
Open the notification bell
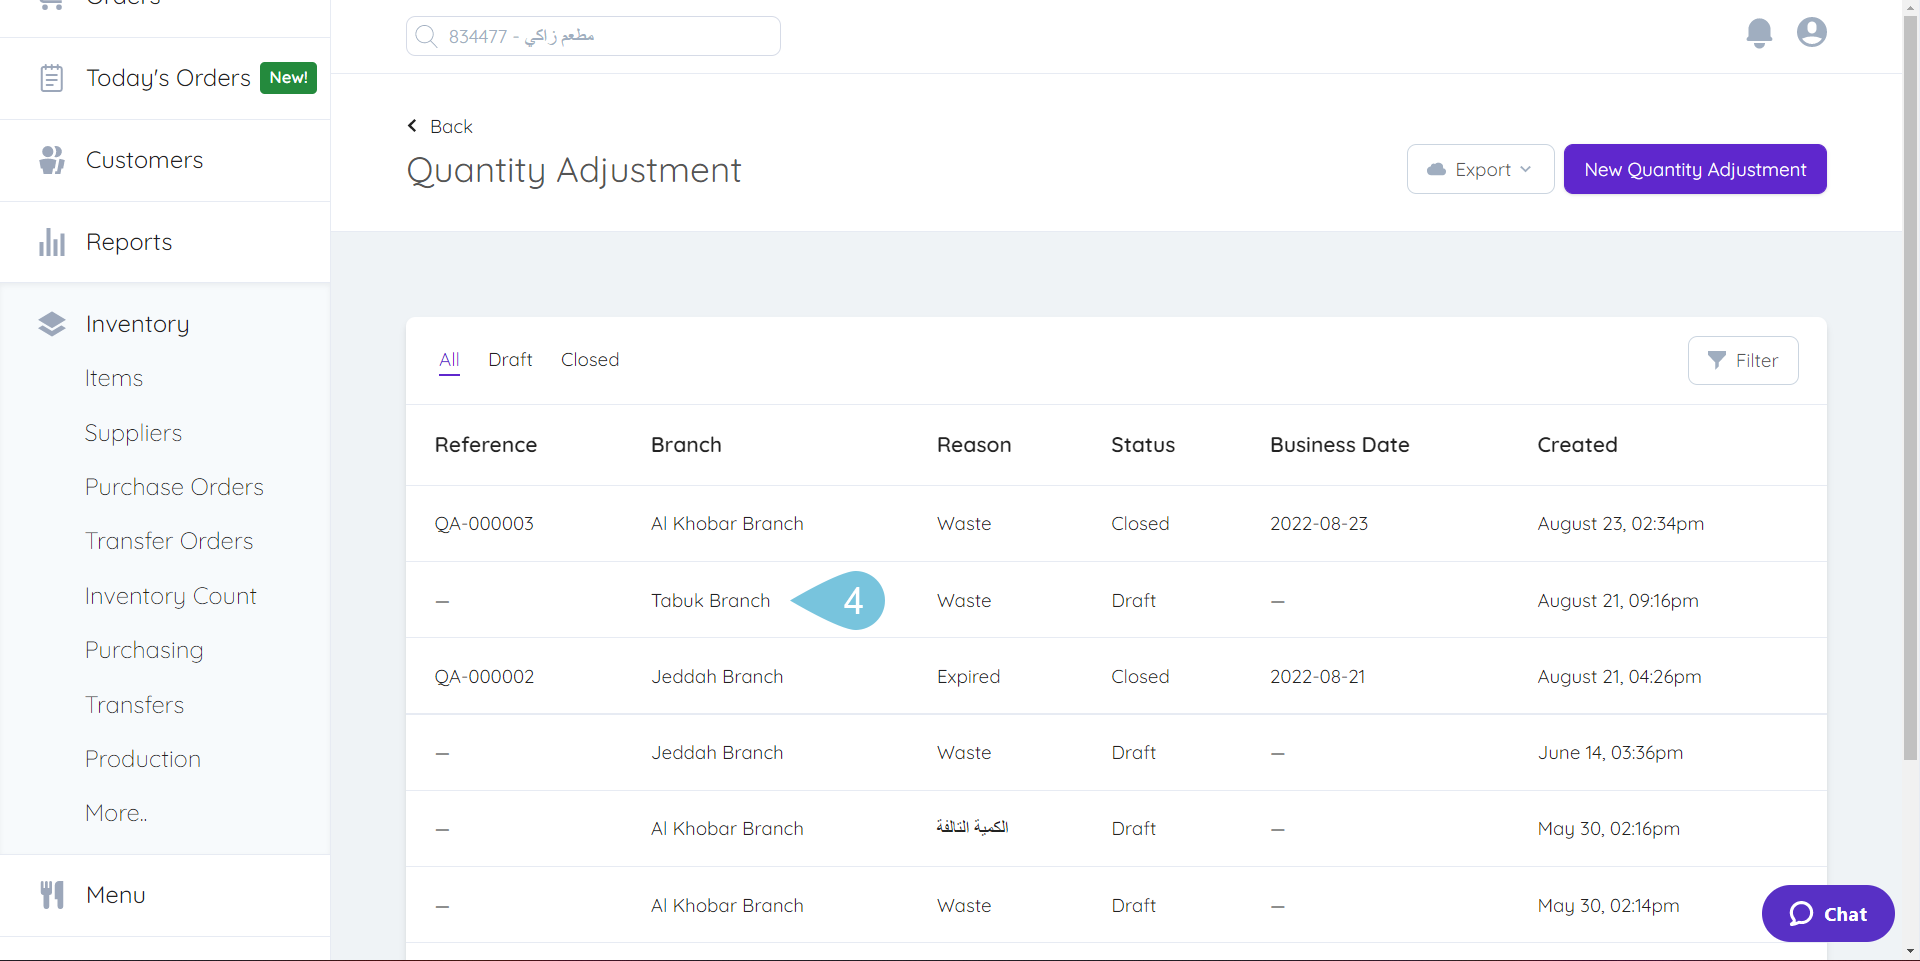coord(1759,32)
